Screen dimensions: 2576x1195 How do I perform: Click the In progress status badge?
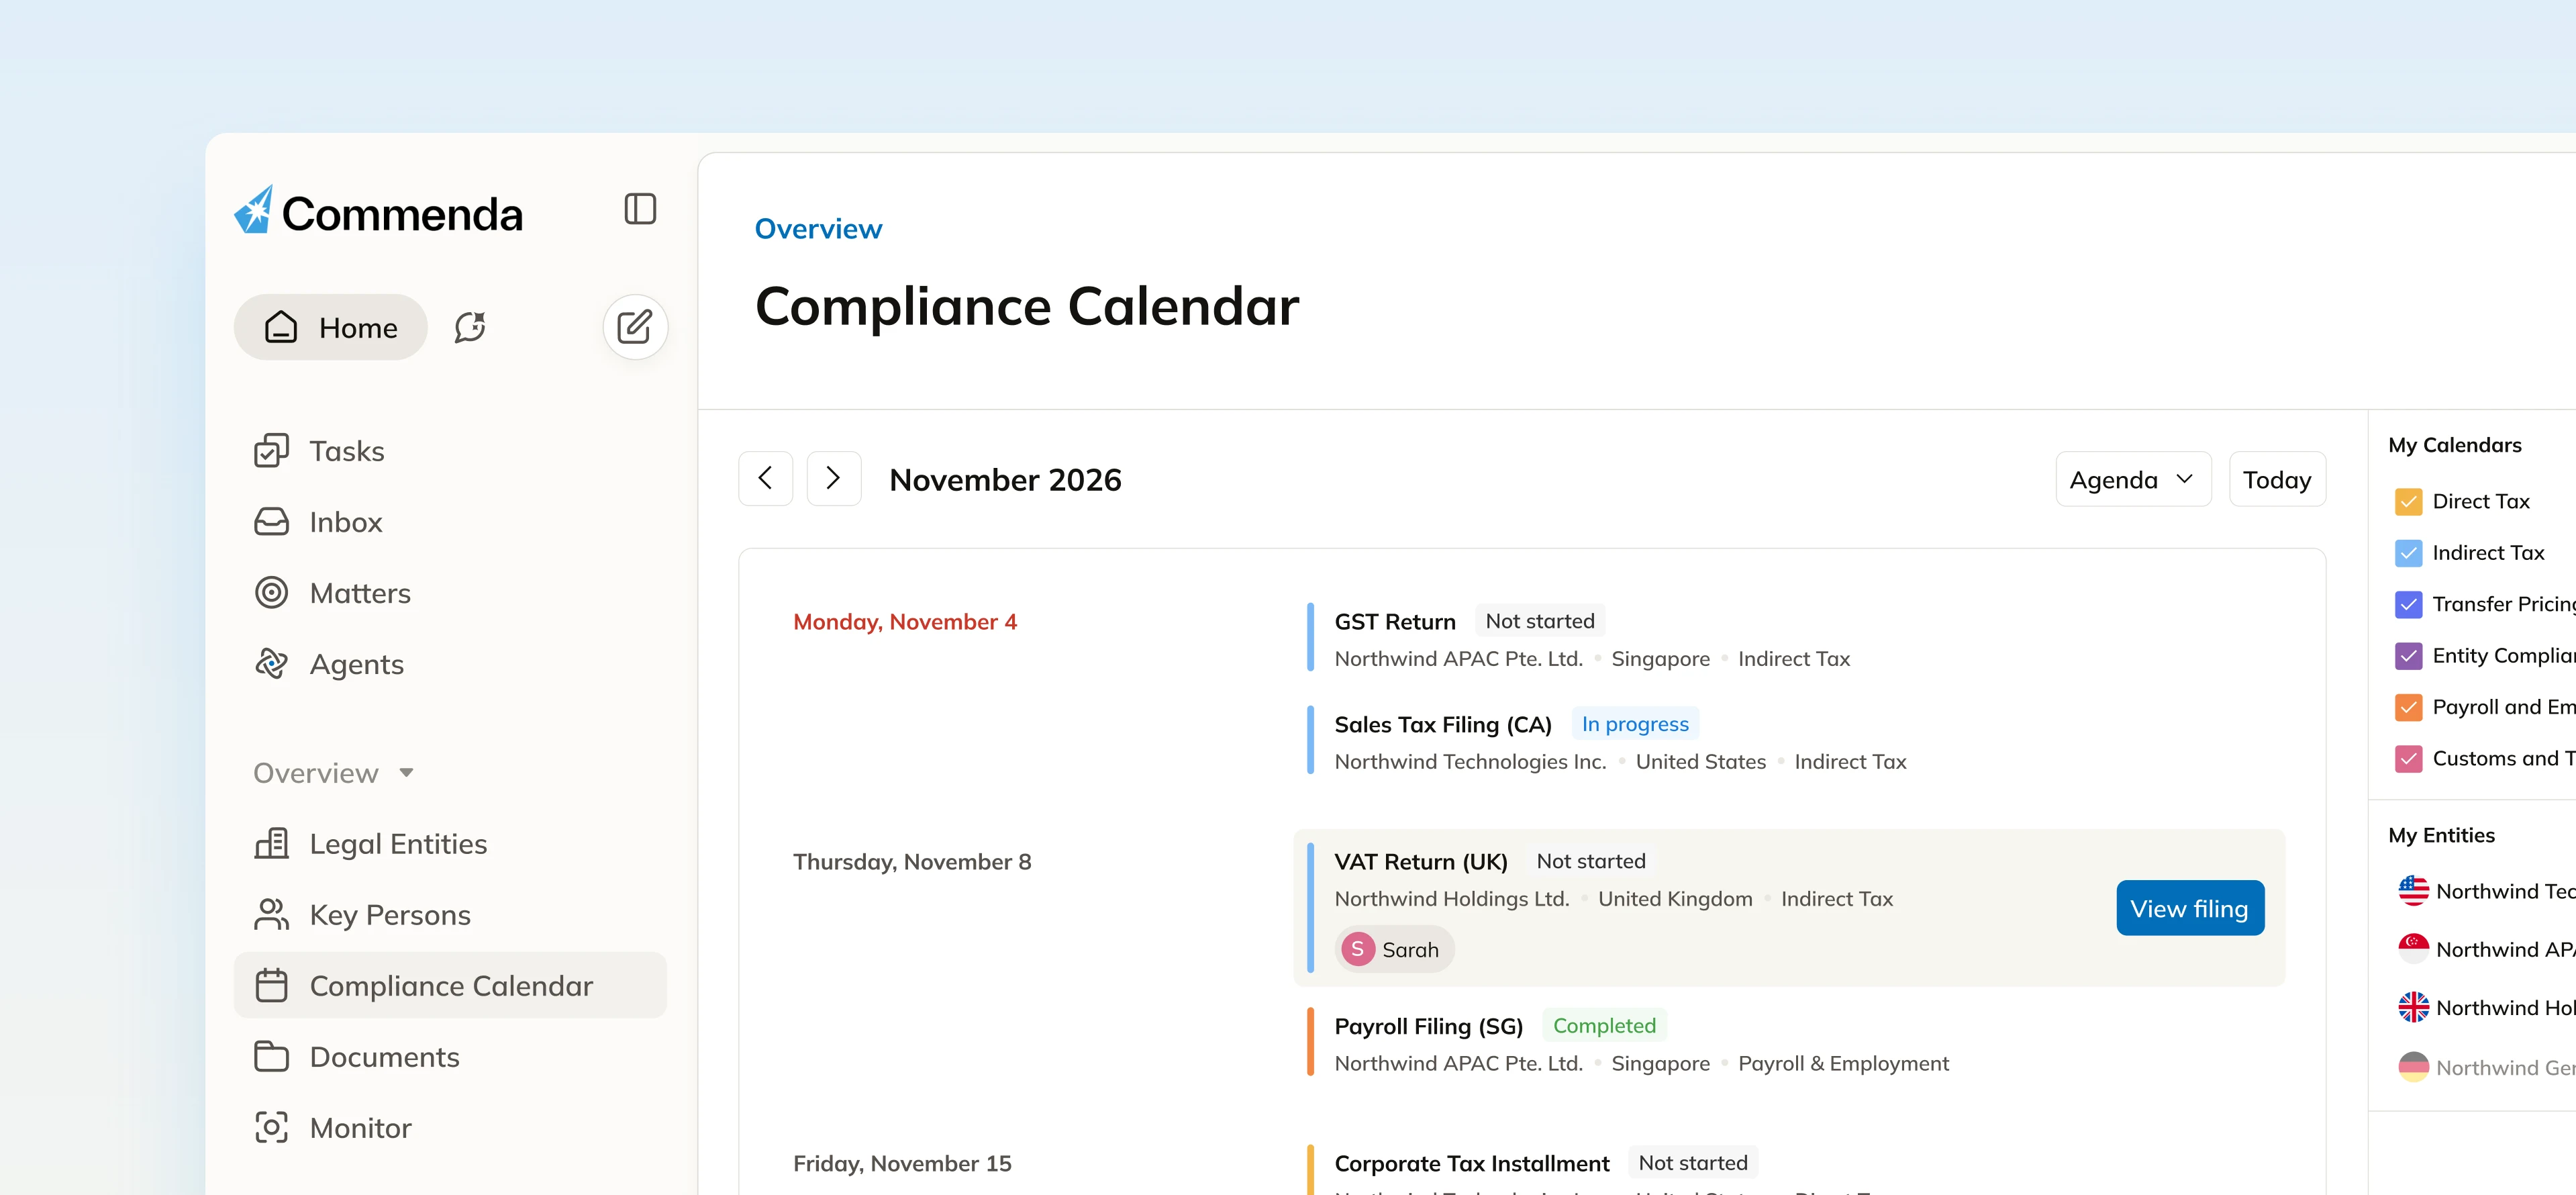[x=1635, y=724]
